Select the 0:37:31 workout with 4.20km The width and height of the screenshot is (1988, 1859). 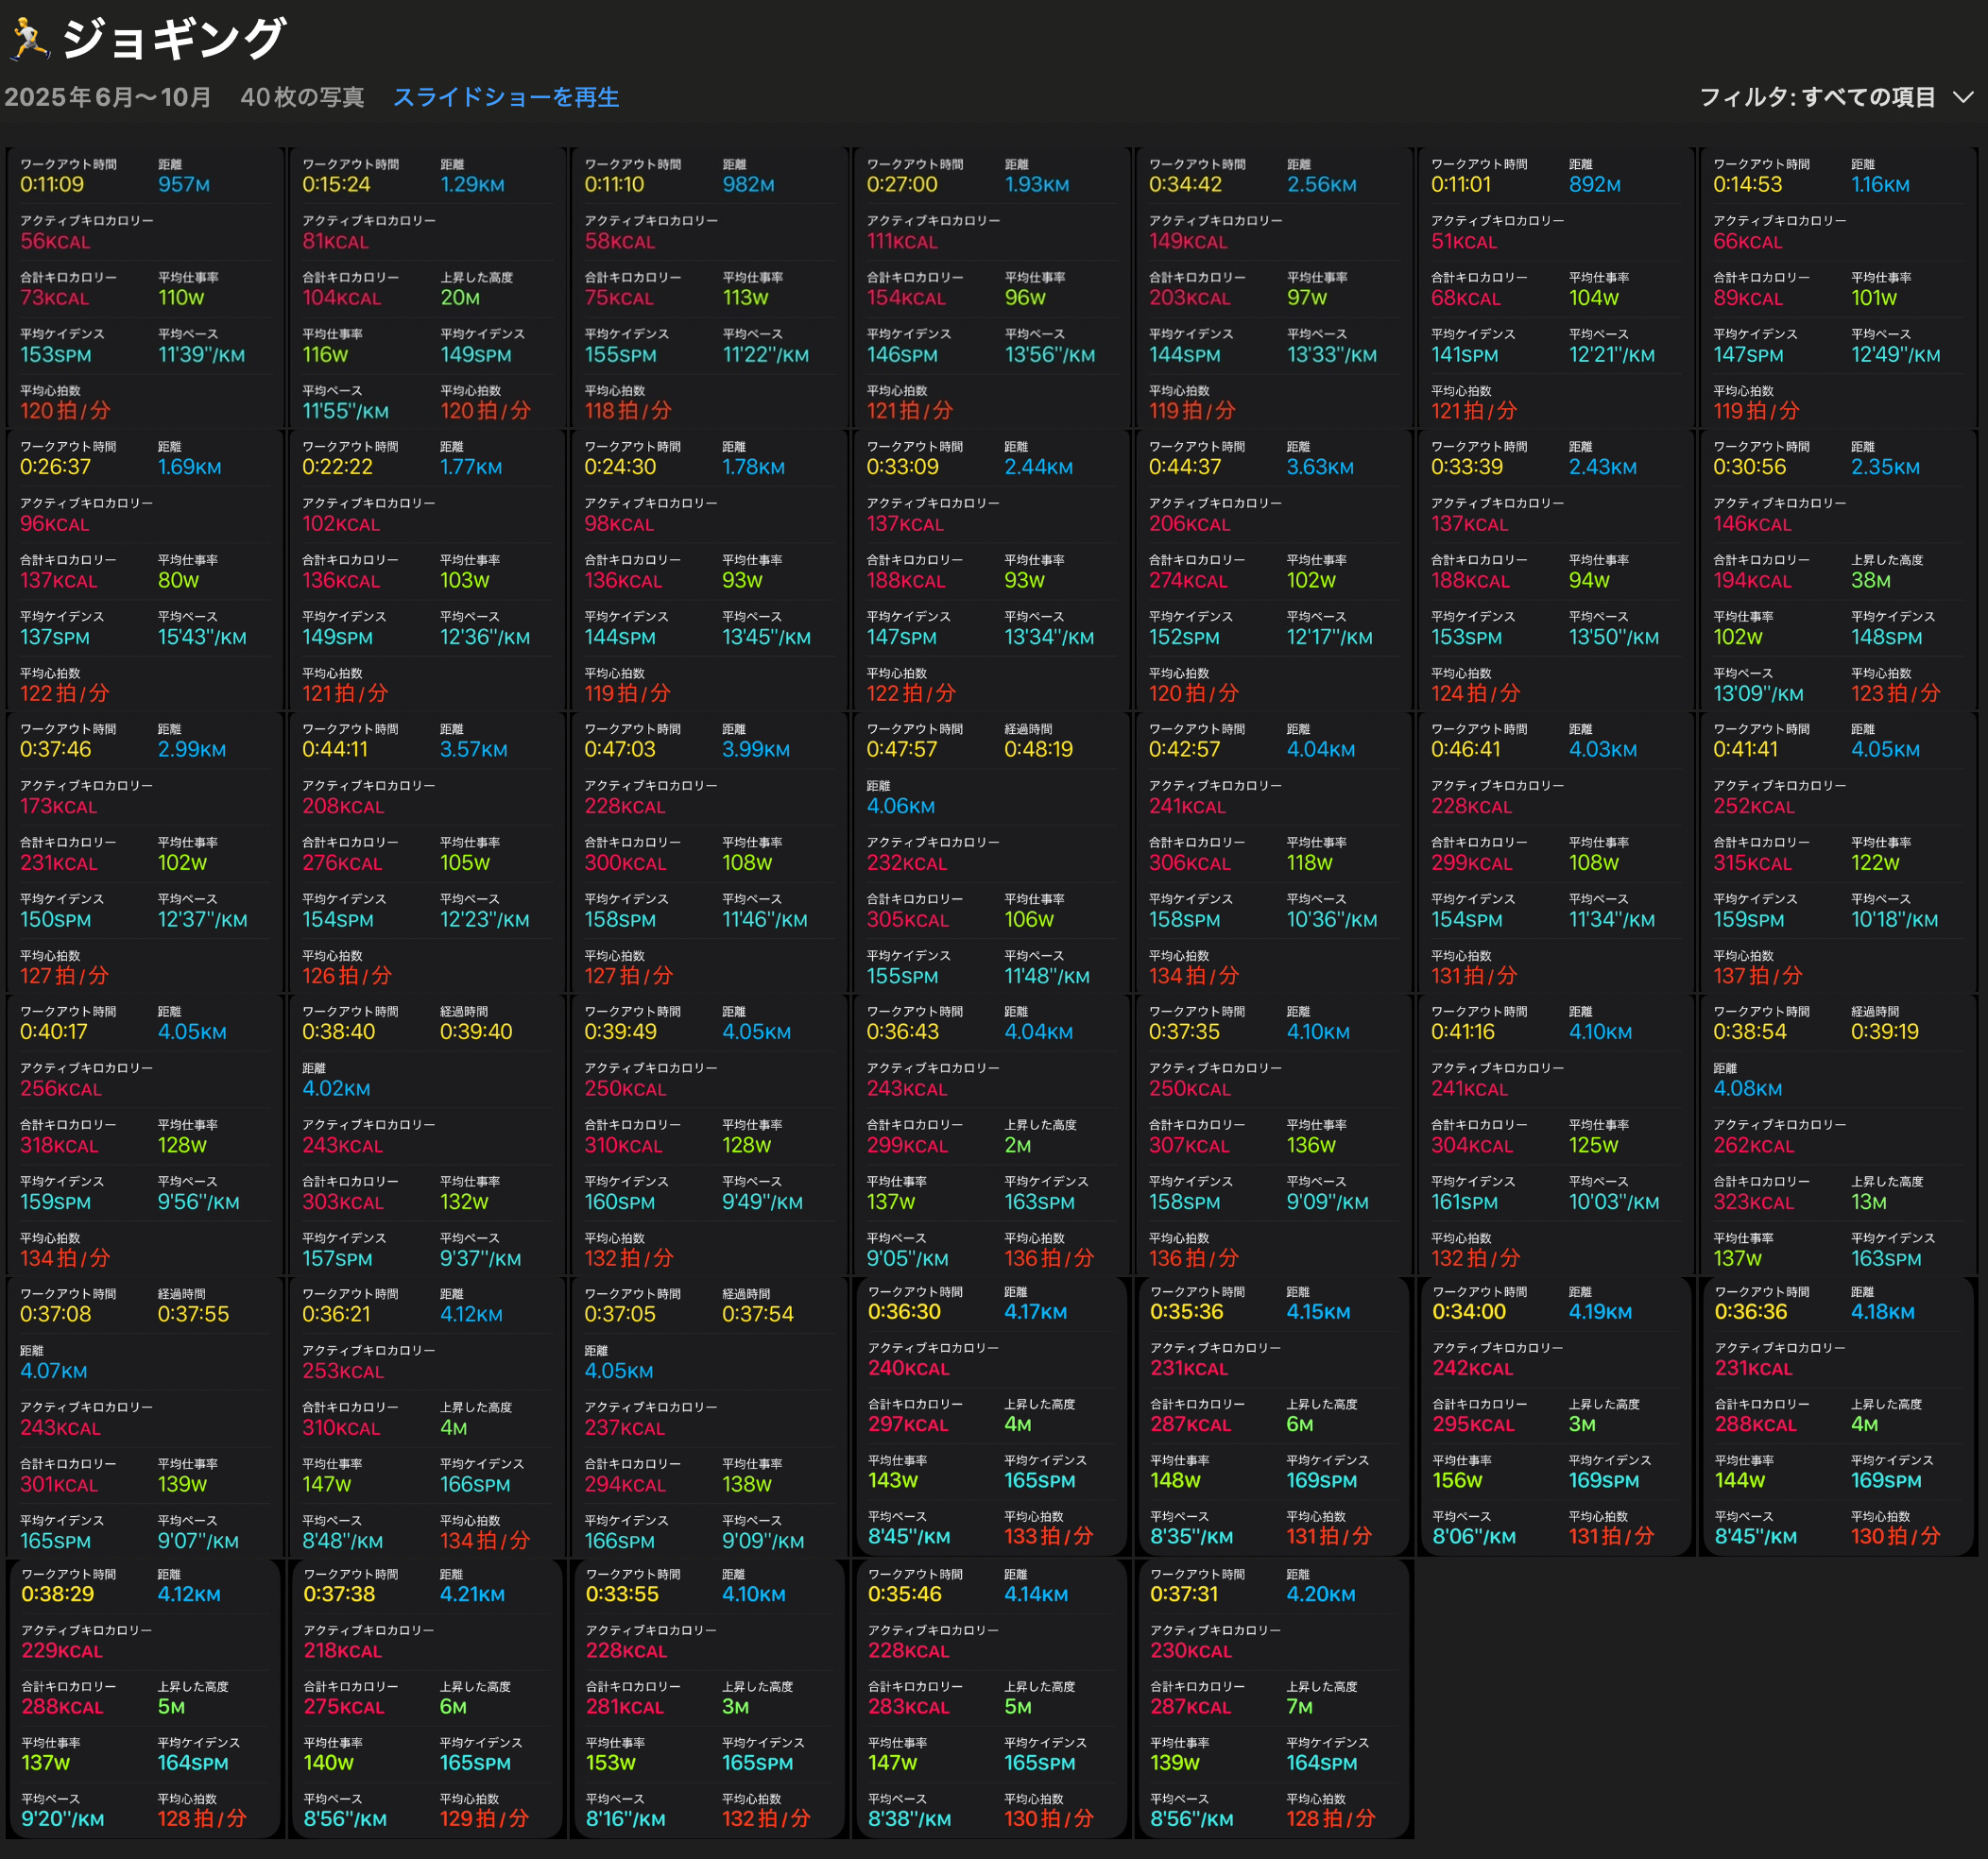tap(1273, 1698)
